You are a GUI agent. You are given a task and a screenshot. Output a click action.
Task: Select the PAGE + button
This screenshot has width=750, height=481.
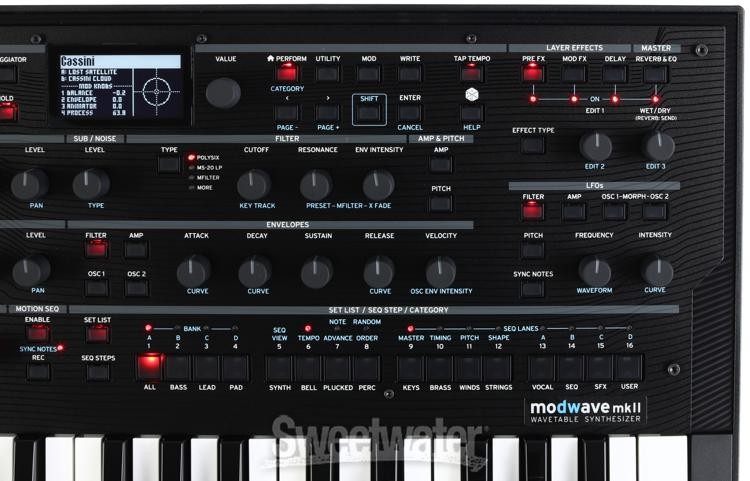(328, 113)
